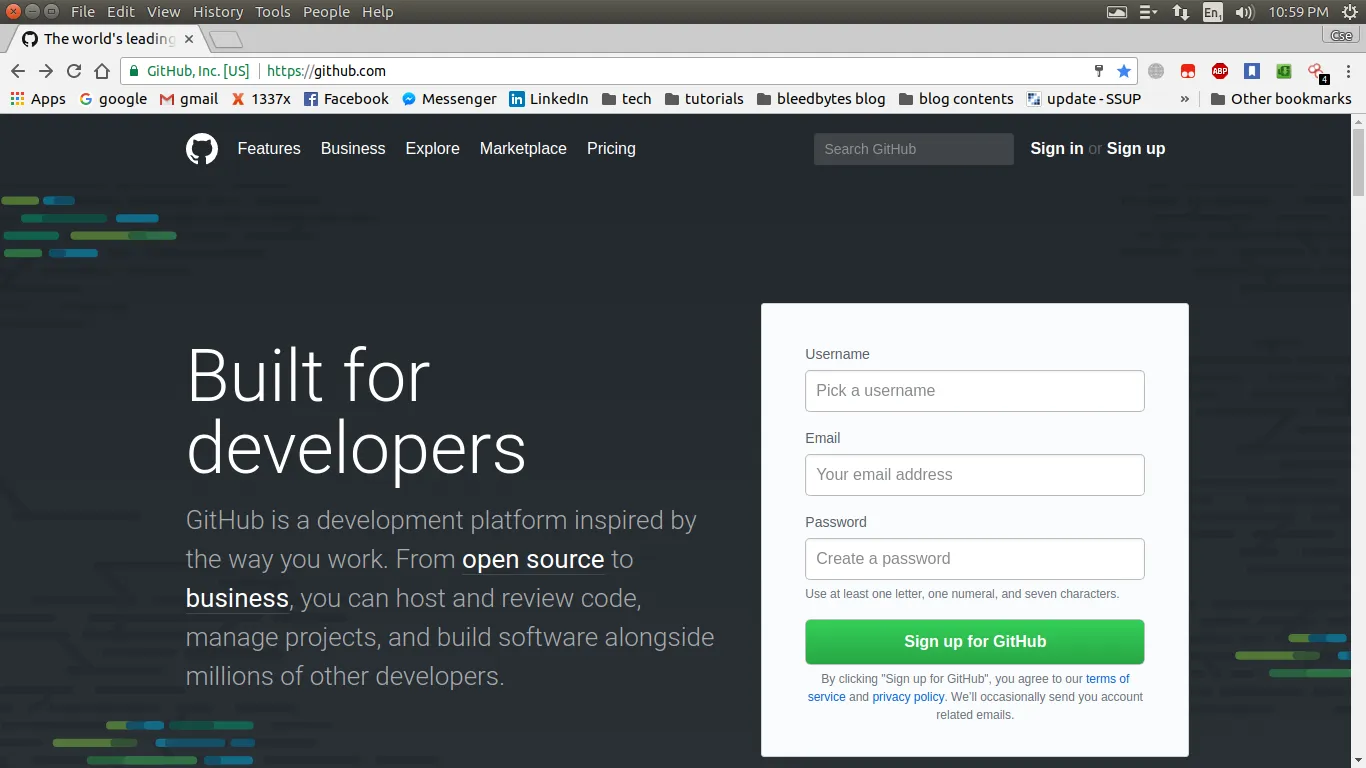Click the back arrow navigation icon
Viewport: 1366px width, 768px height.
point(18,71)
